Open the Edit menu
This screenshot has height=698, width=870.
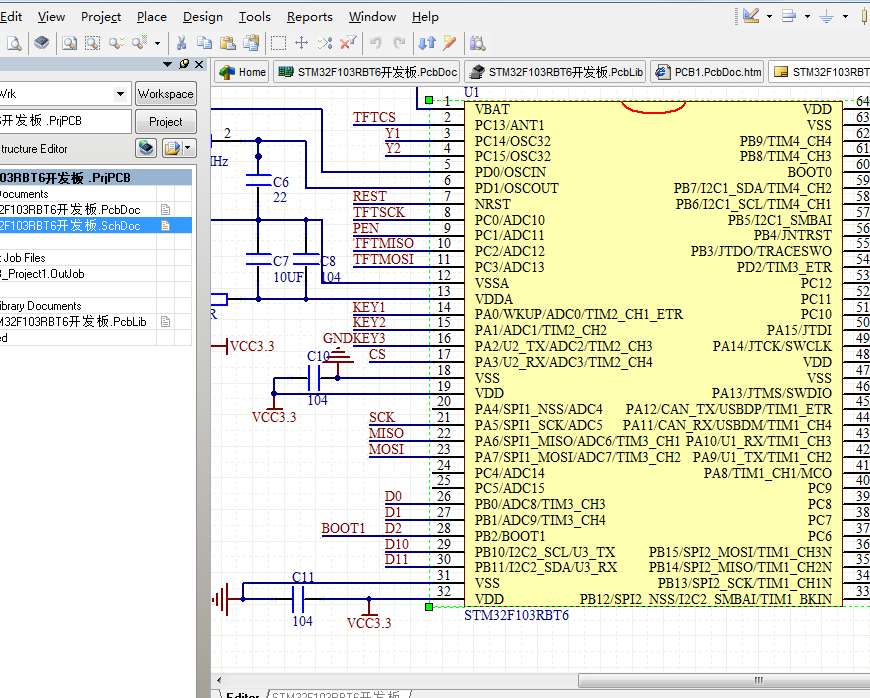11,17
